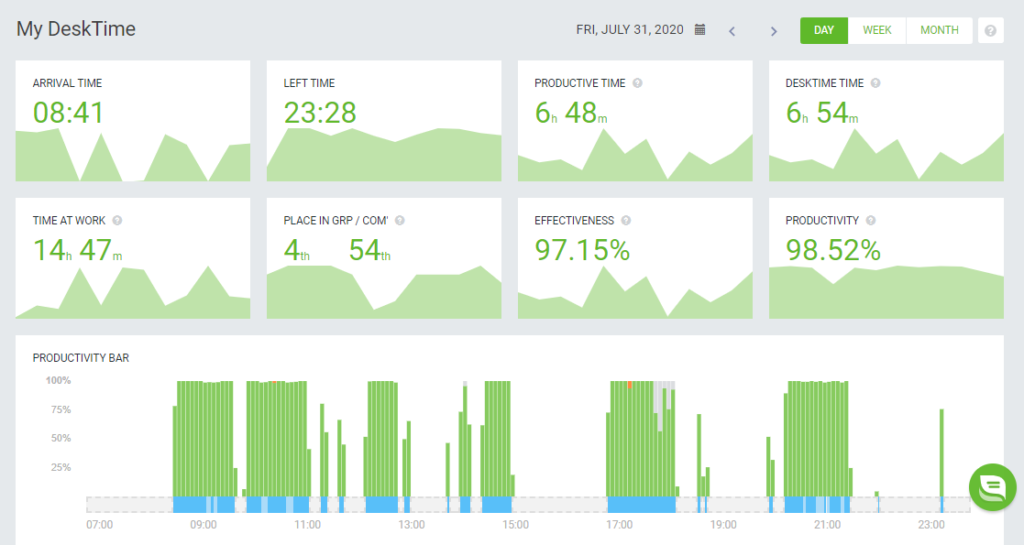Viewport: 1024px width, 545px height.
Task: Click the 4th place in group value
Action: pyautogui.click(x=296, y=250)
